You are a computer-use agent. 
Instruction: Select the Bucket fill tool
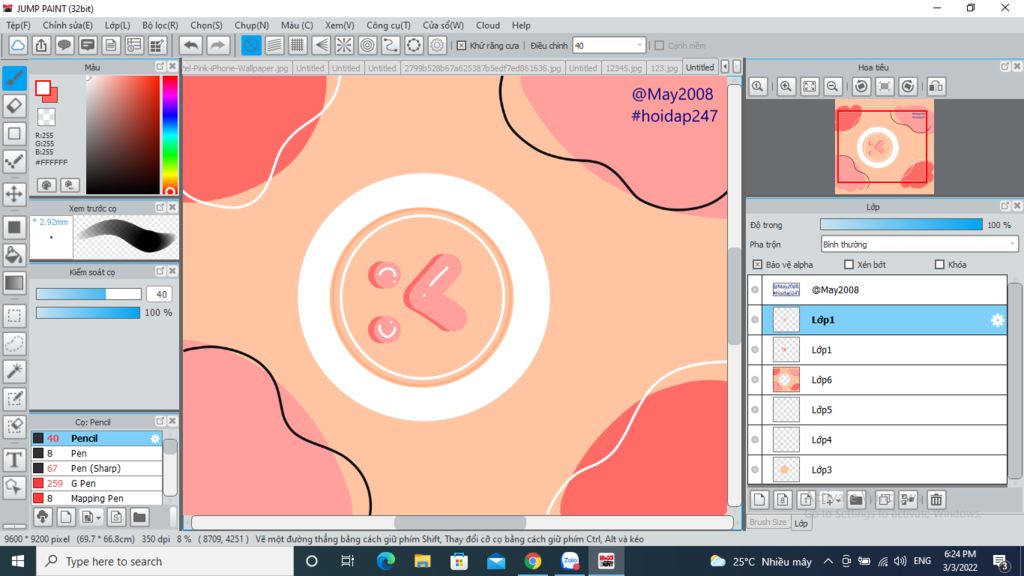(x=14, y=255)
